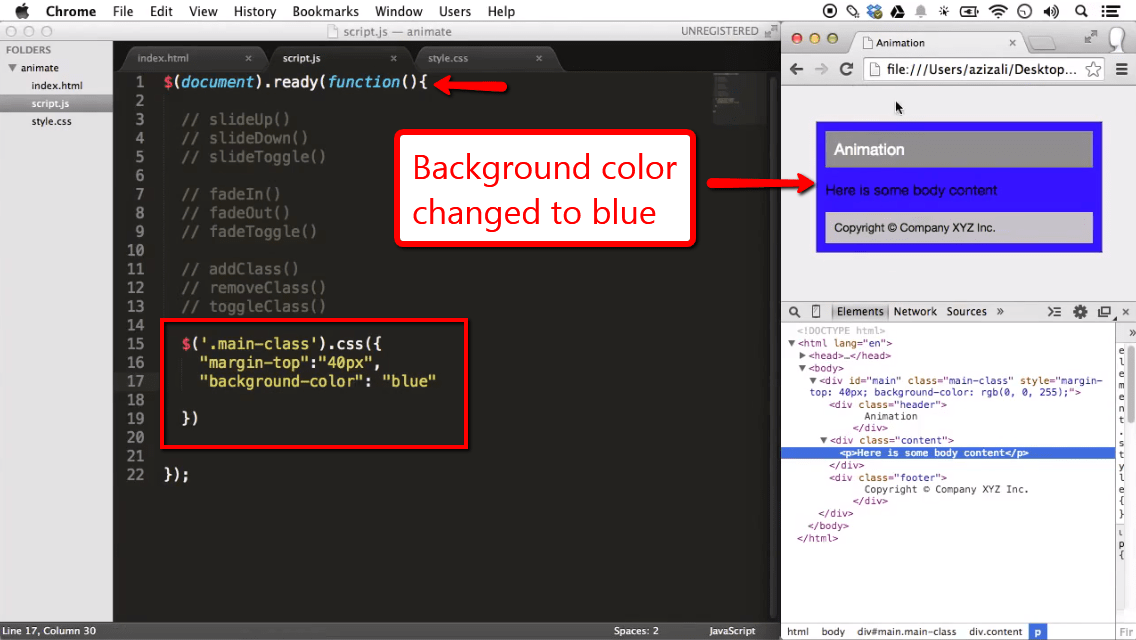Open DevTools settings with the gear icon
Image resolution: width=1136 pixels, height=640 pixels.
pyautogui.click(x=1080, y=311)
